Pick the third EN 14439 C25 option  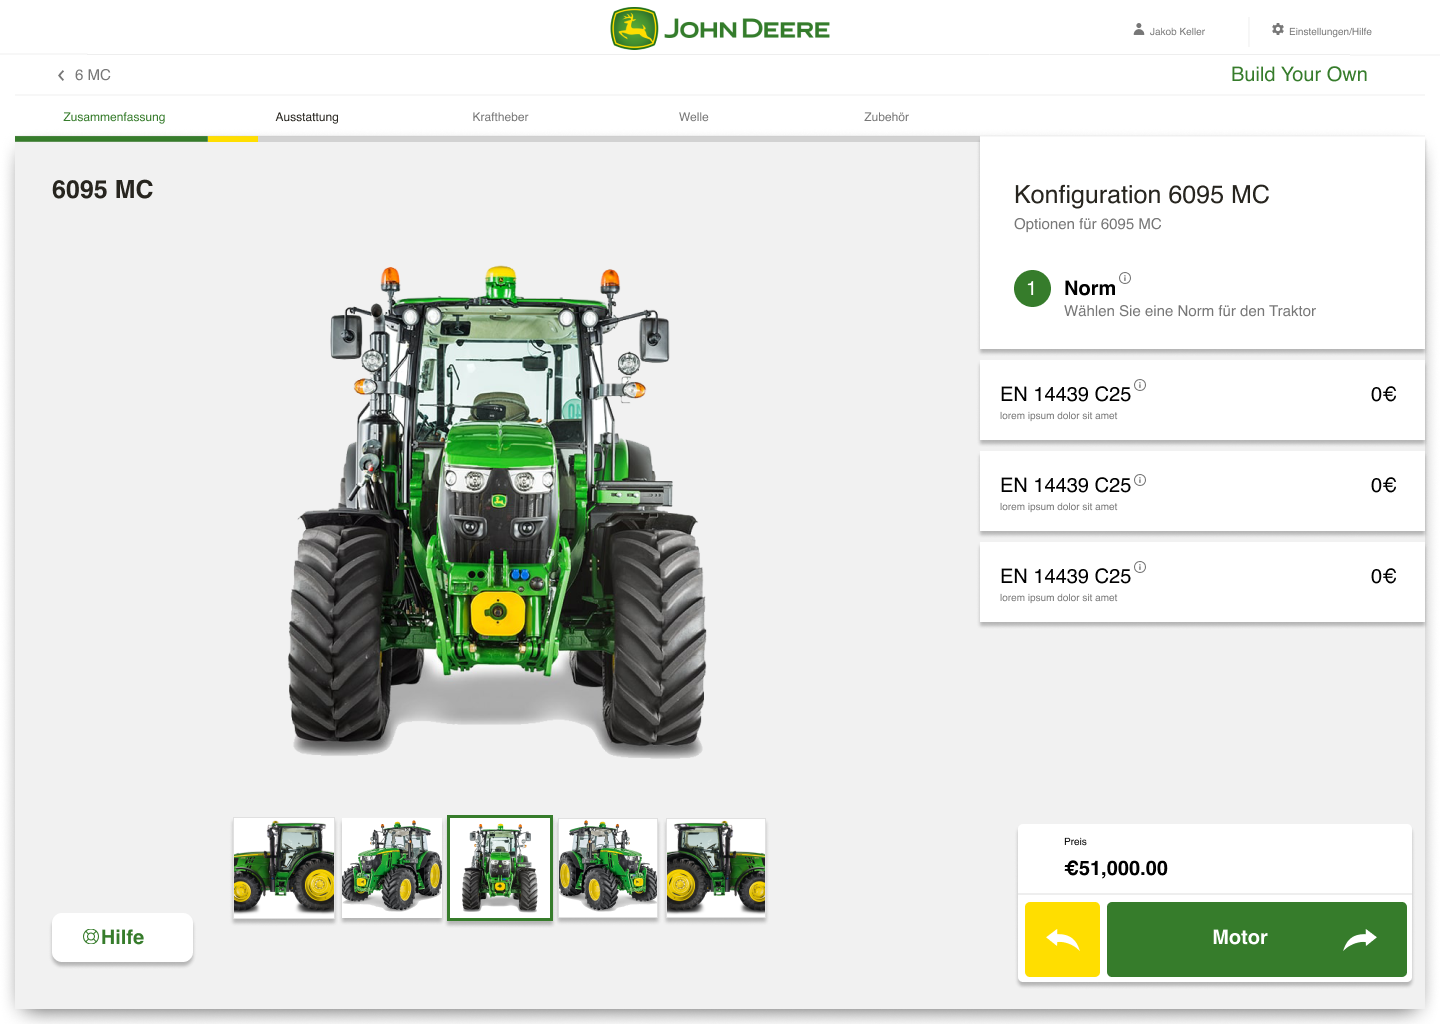click(x=1201, y=582)
